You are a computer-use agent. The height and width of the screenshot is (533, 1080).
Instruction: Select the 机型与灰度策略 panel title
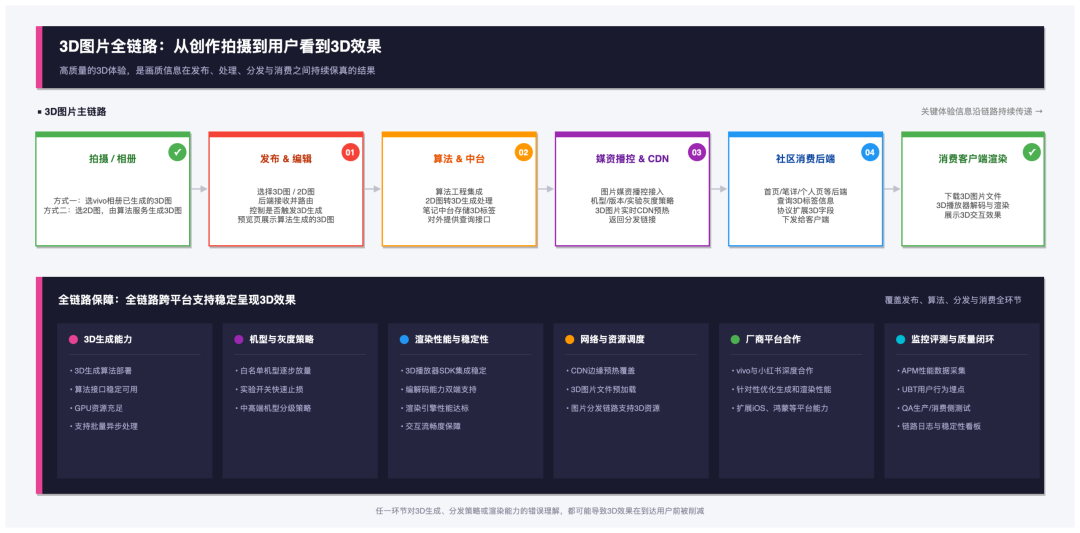282,339
